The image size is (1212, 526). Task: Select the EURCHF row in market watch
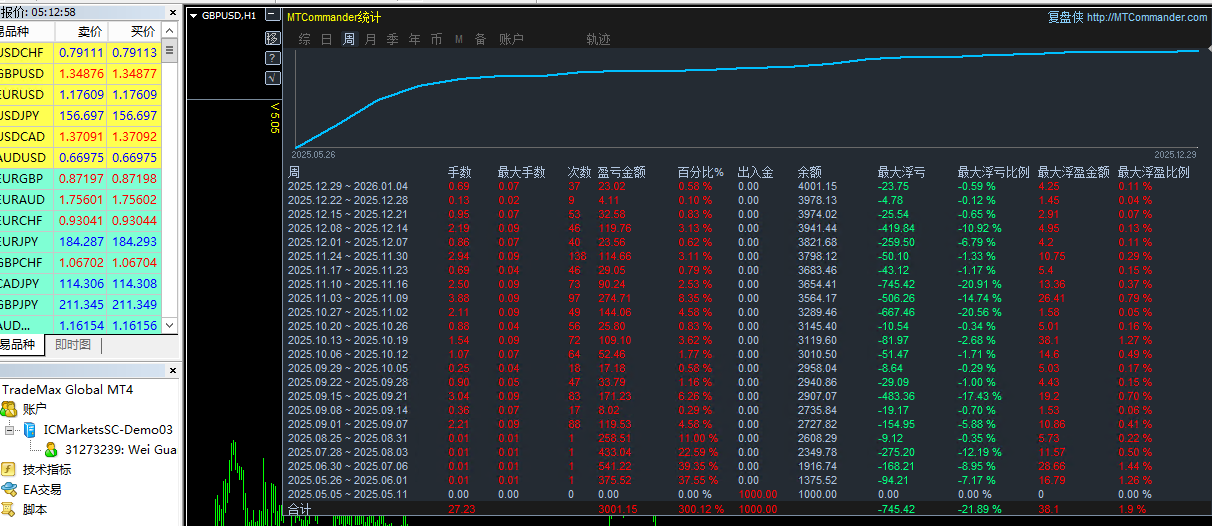pyautogui.click(x=80, y=221)
